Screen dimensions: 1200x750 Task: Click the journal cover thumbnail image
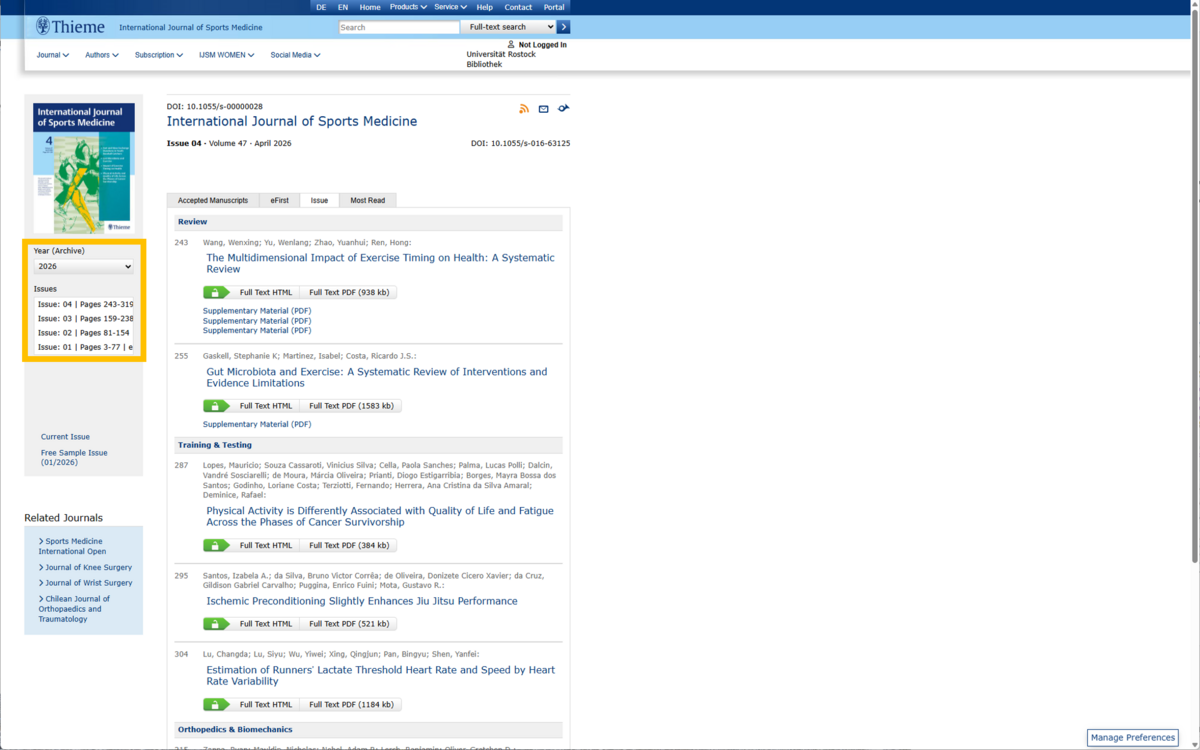click(83, 168)
